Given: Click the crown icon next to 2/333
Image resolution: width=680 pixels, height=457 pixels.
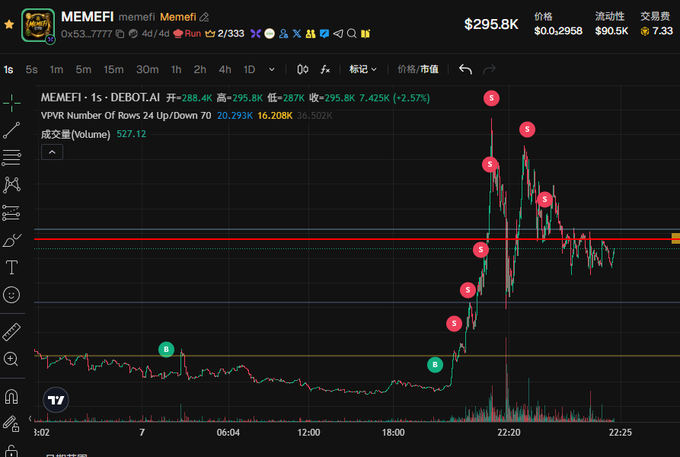Looking at the screenshot, I should (x=210, y=34).
